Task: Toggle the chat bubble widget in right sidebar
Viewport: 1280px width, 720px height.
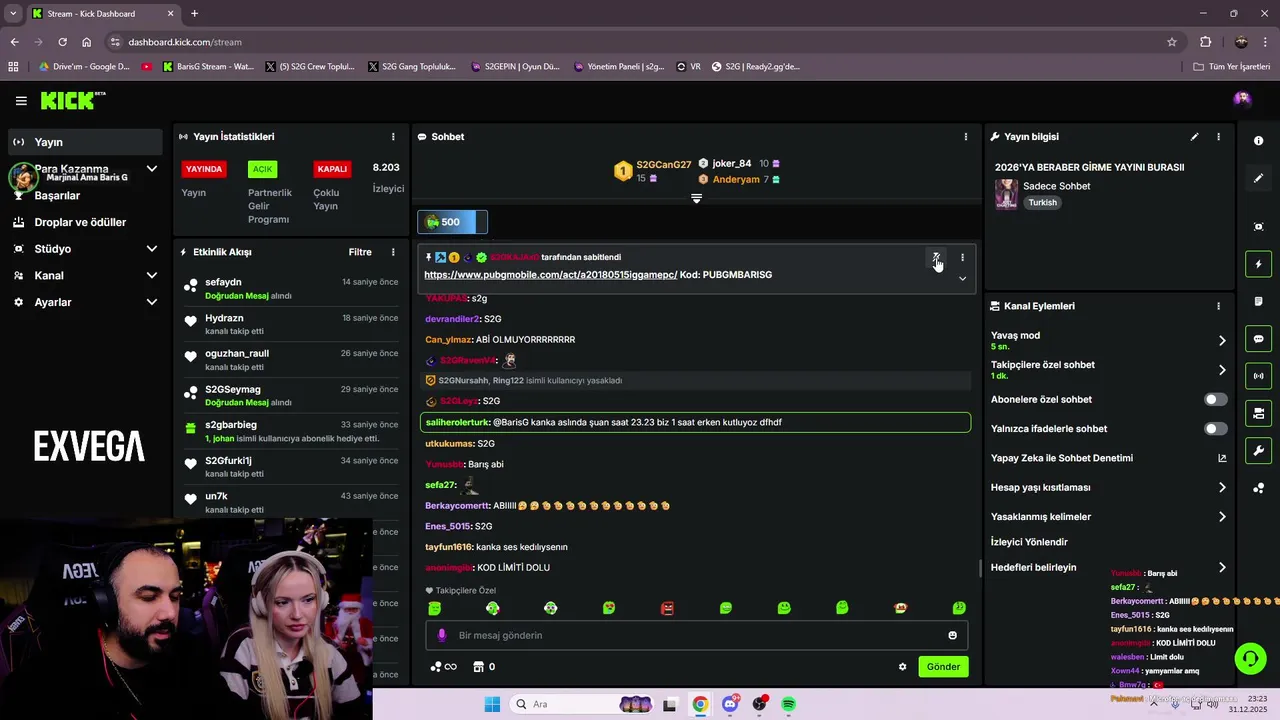Action: click(x=1258, y=339)
